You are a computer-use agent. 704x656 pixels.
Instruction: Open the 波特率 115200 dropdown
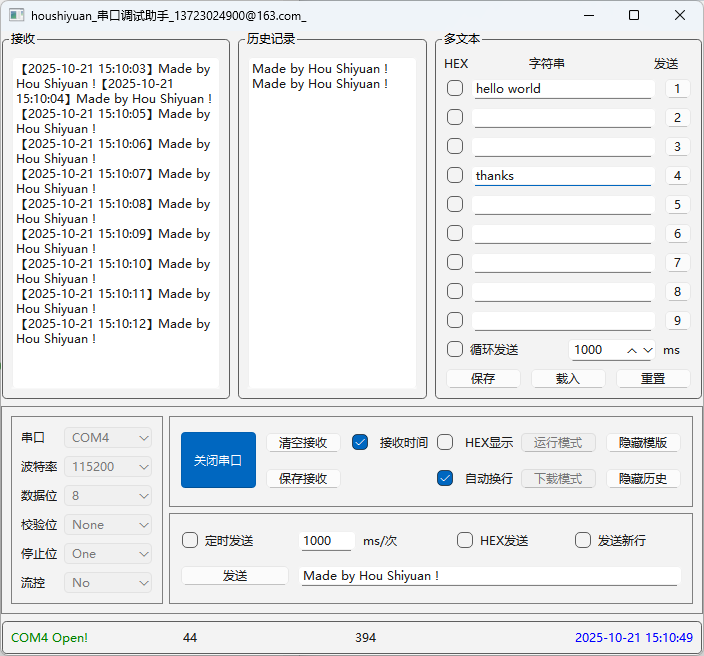108,467
